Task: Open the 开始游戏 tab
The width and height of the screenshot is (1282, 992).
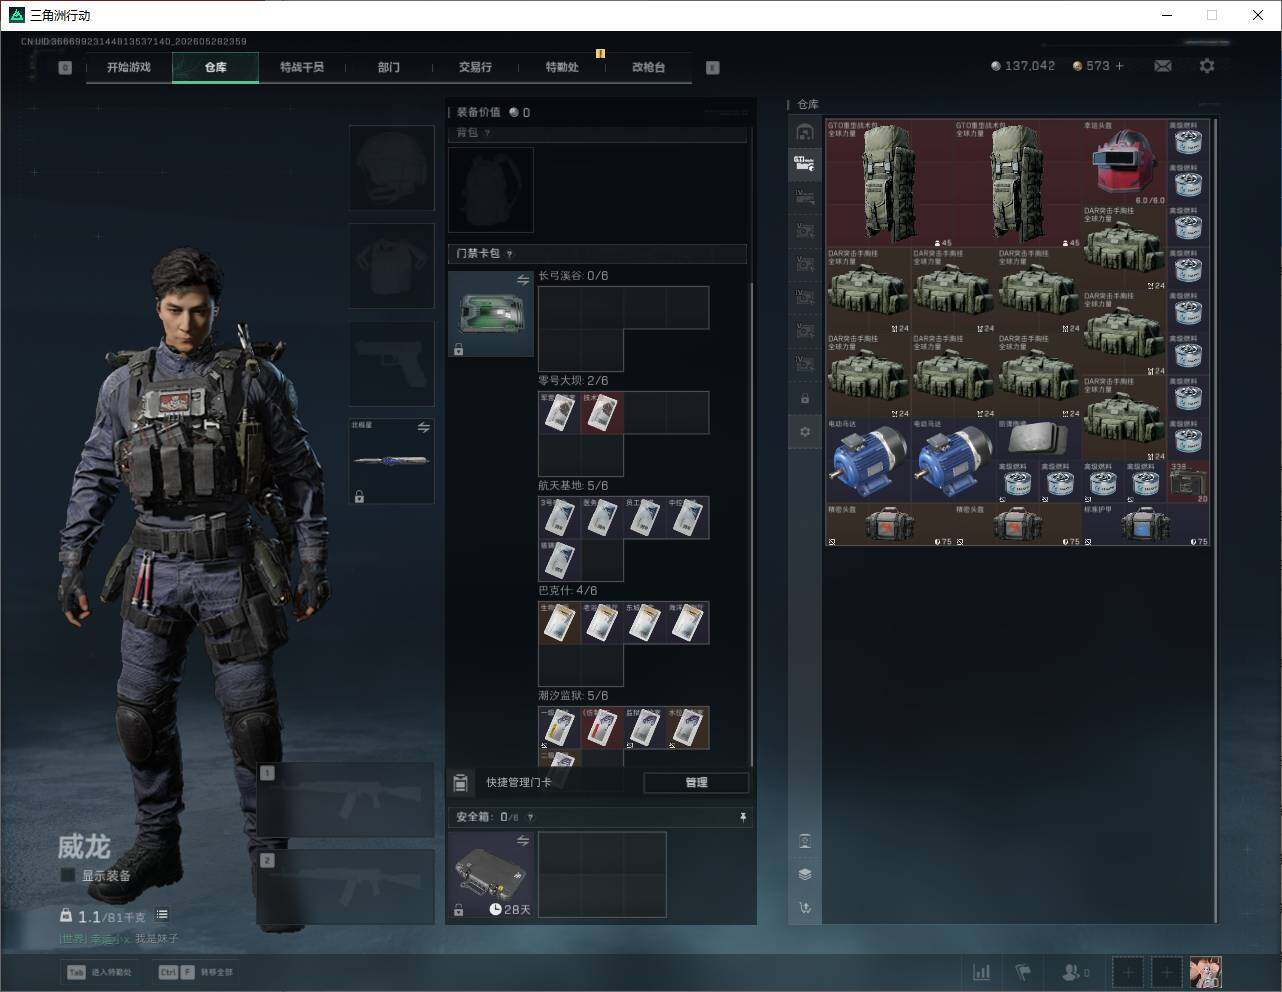Action: coord(129,67)
